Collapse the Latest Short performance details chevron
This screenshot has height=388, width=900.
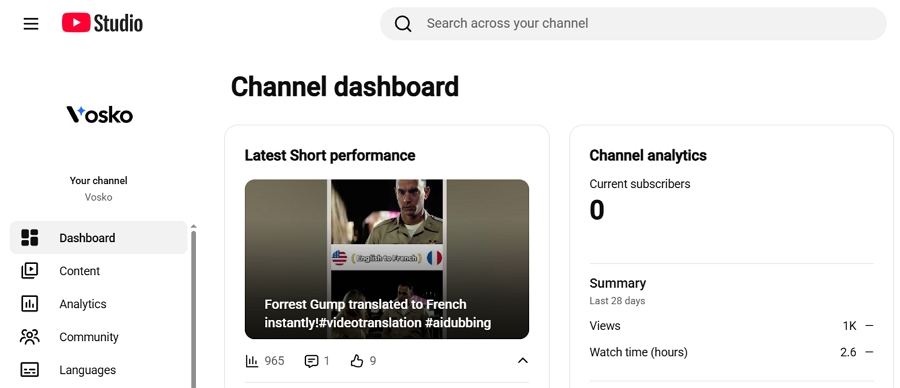click(x=522, y=360)
